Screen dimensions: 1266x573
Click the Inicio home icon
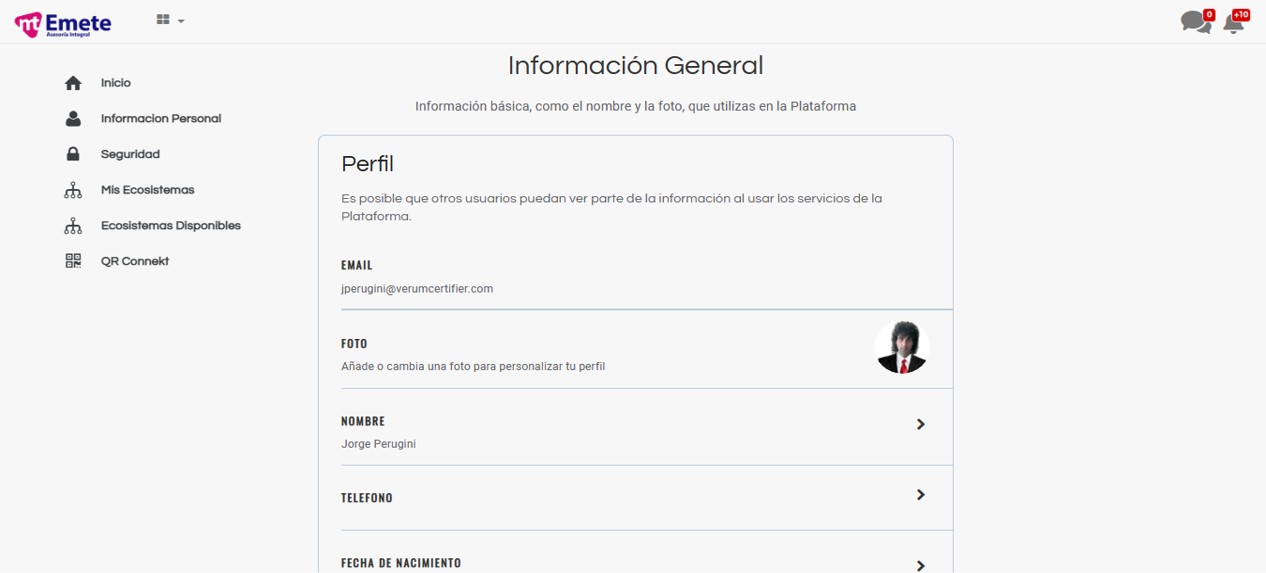(x=73, y=83)
